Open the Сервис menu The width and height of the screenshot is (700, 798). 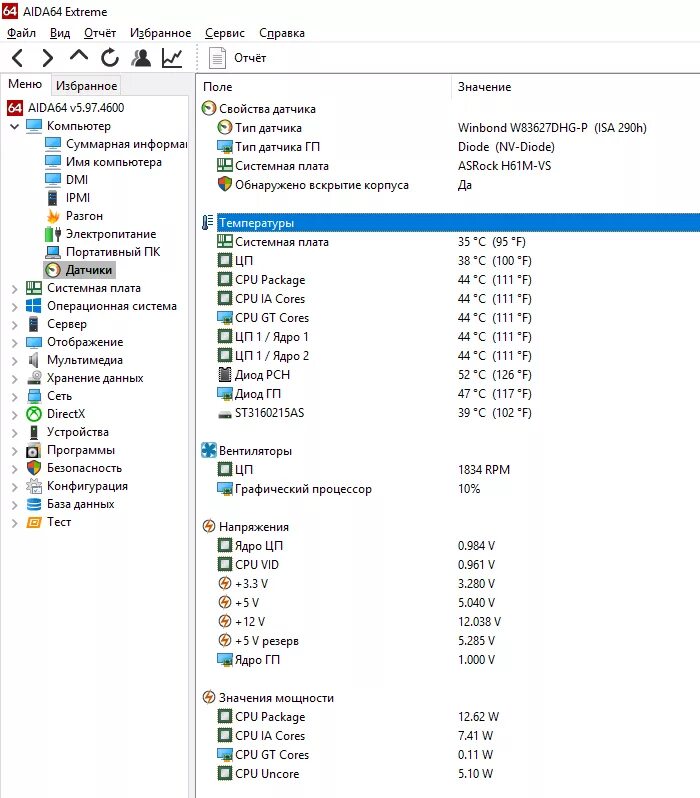pos(225,33)
